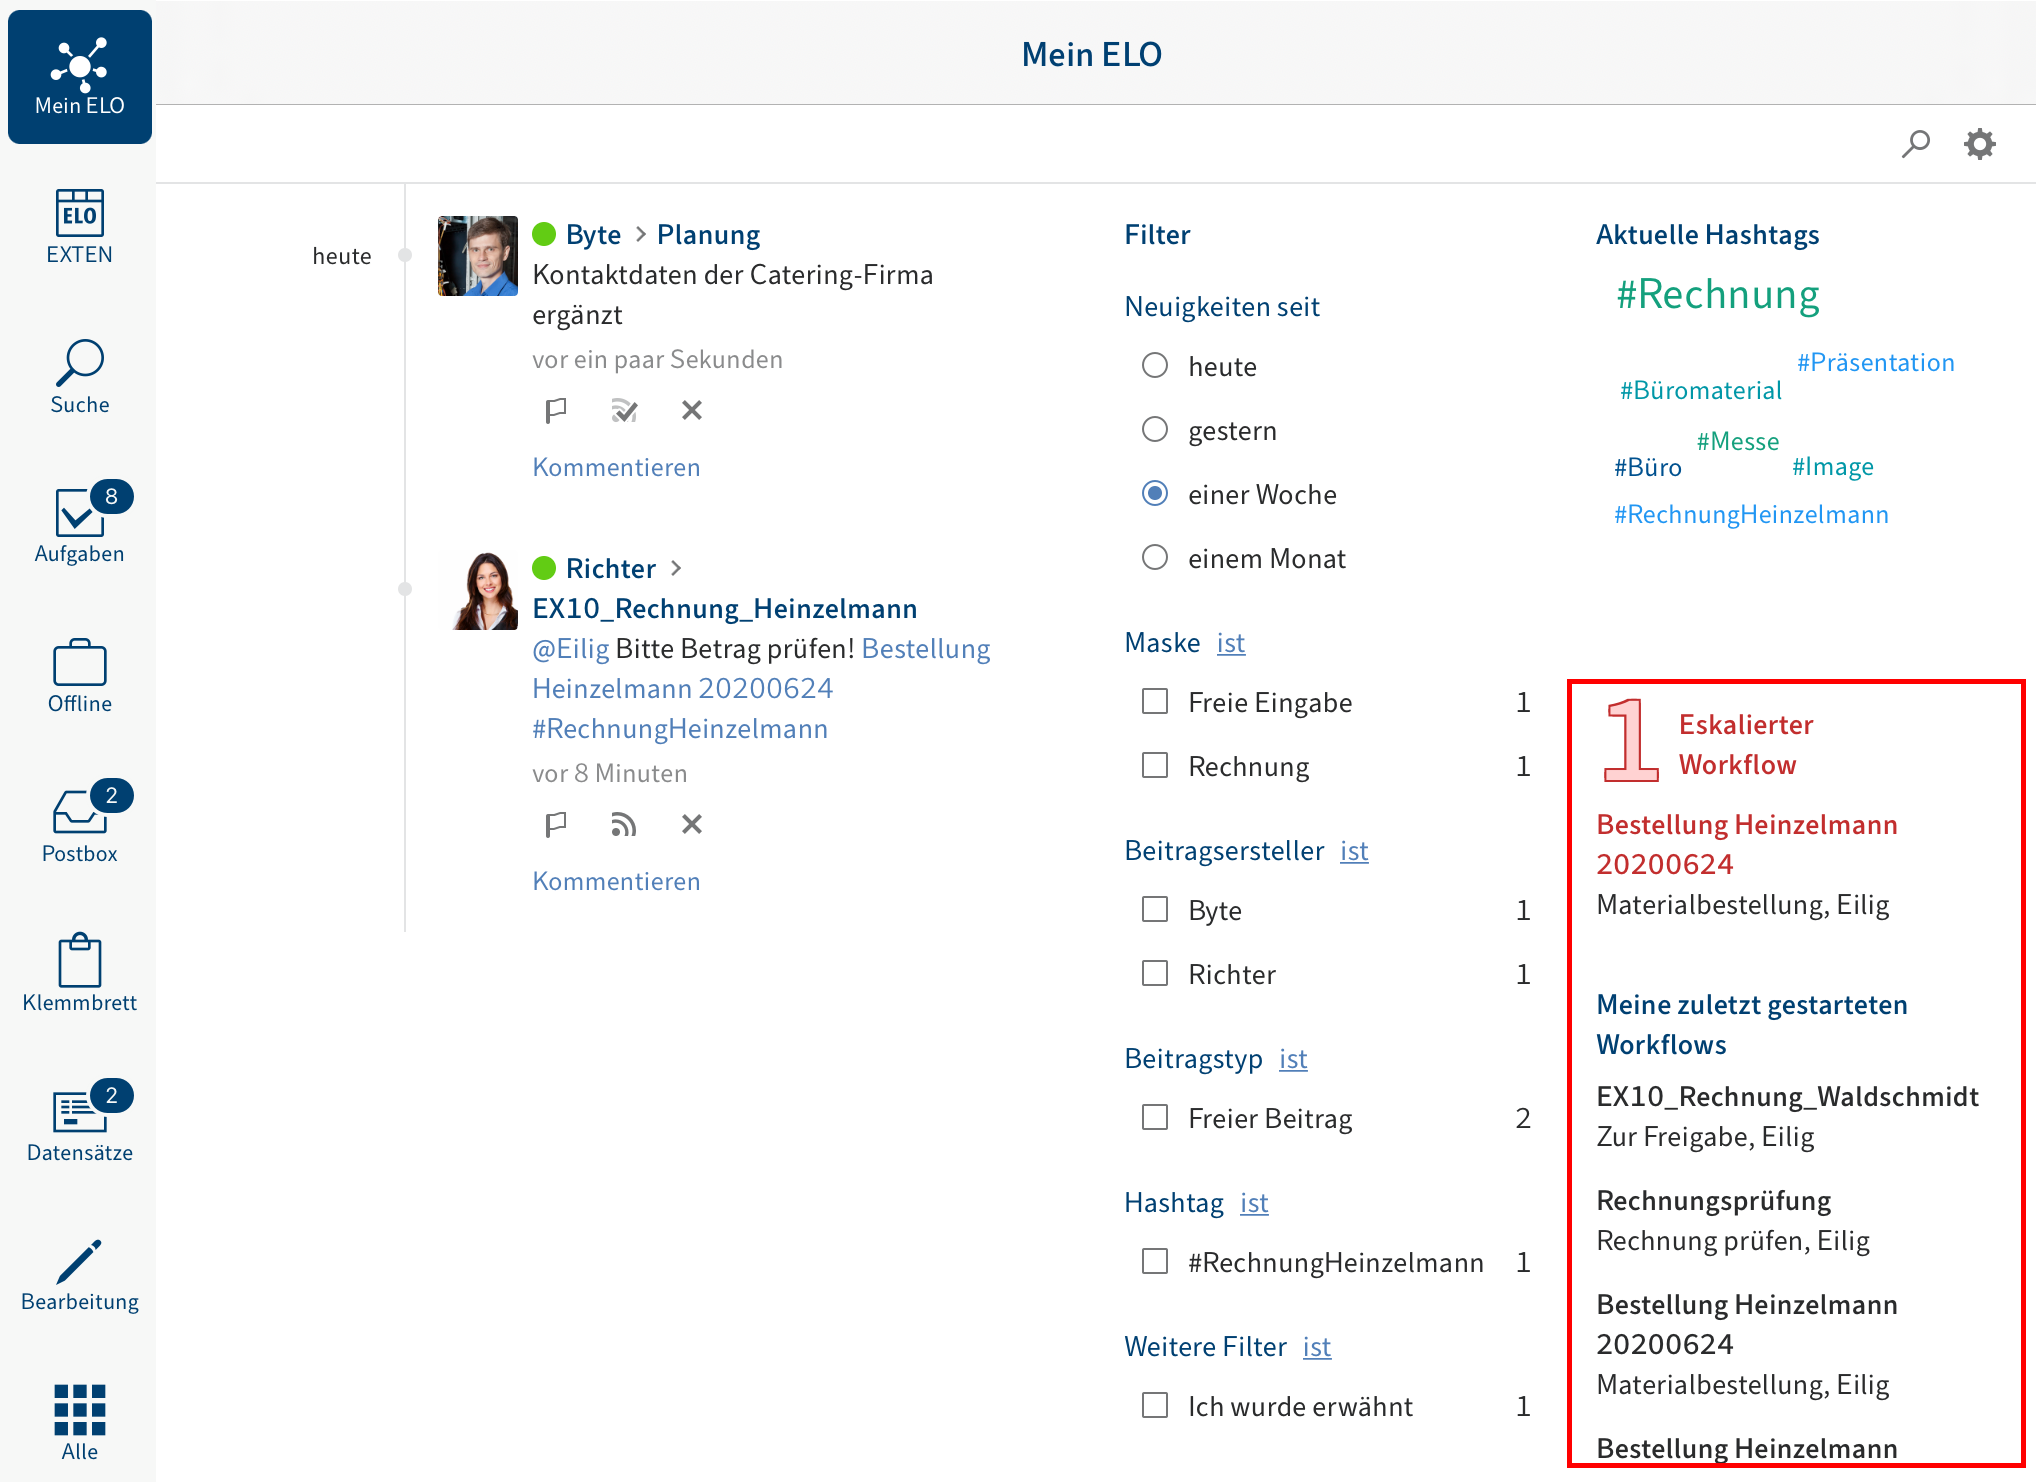The width and height of the screenshot is (2036, 1482).
Task: Select the gestern radio button
Action: pyautogui.click(x=1155, y=430)
